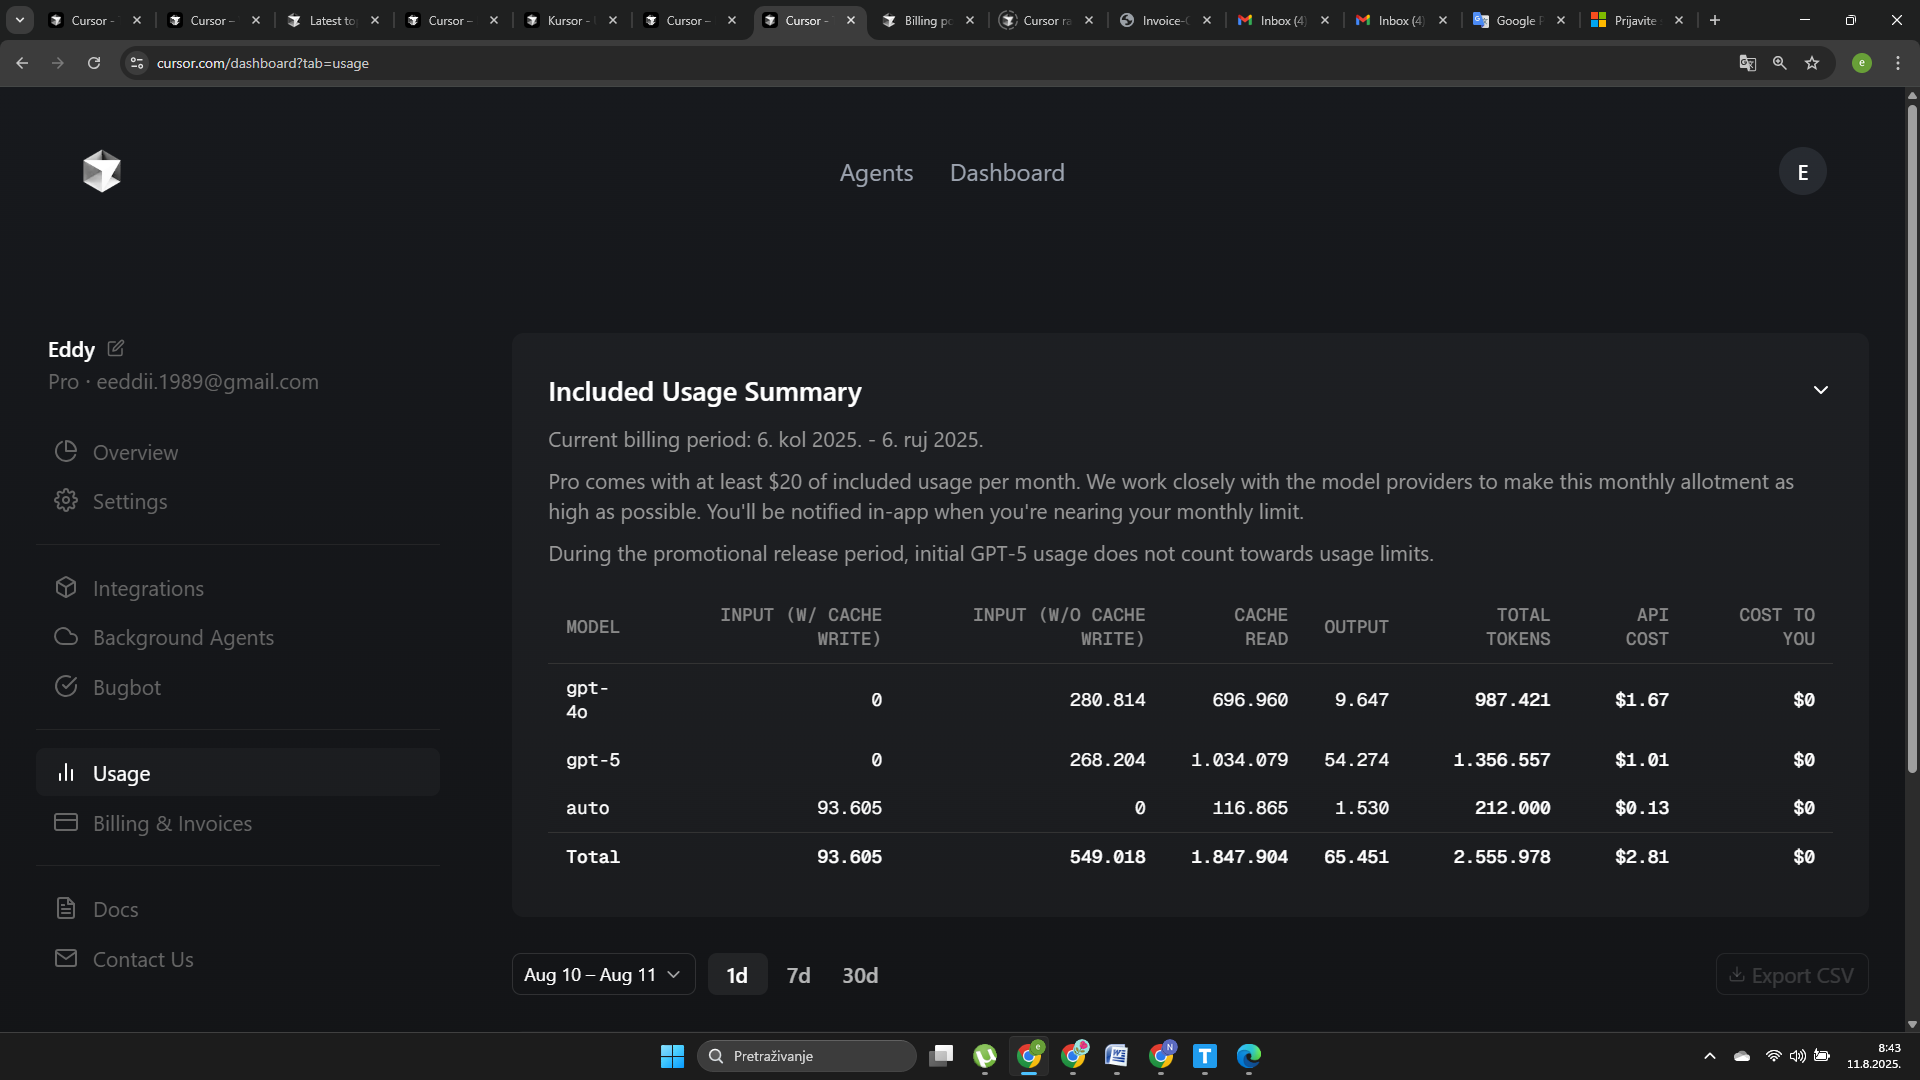
Task: Go to Integrations in sidebar
Action: pos(148,589)
